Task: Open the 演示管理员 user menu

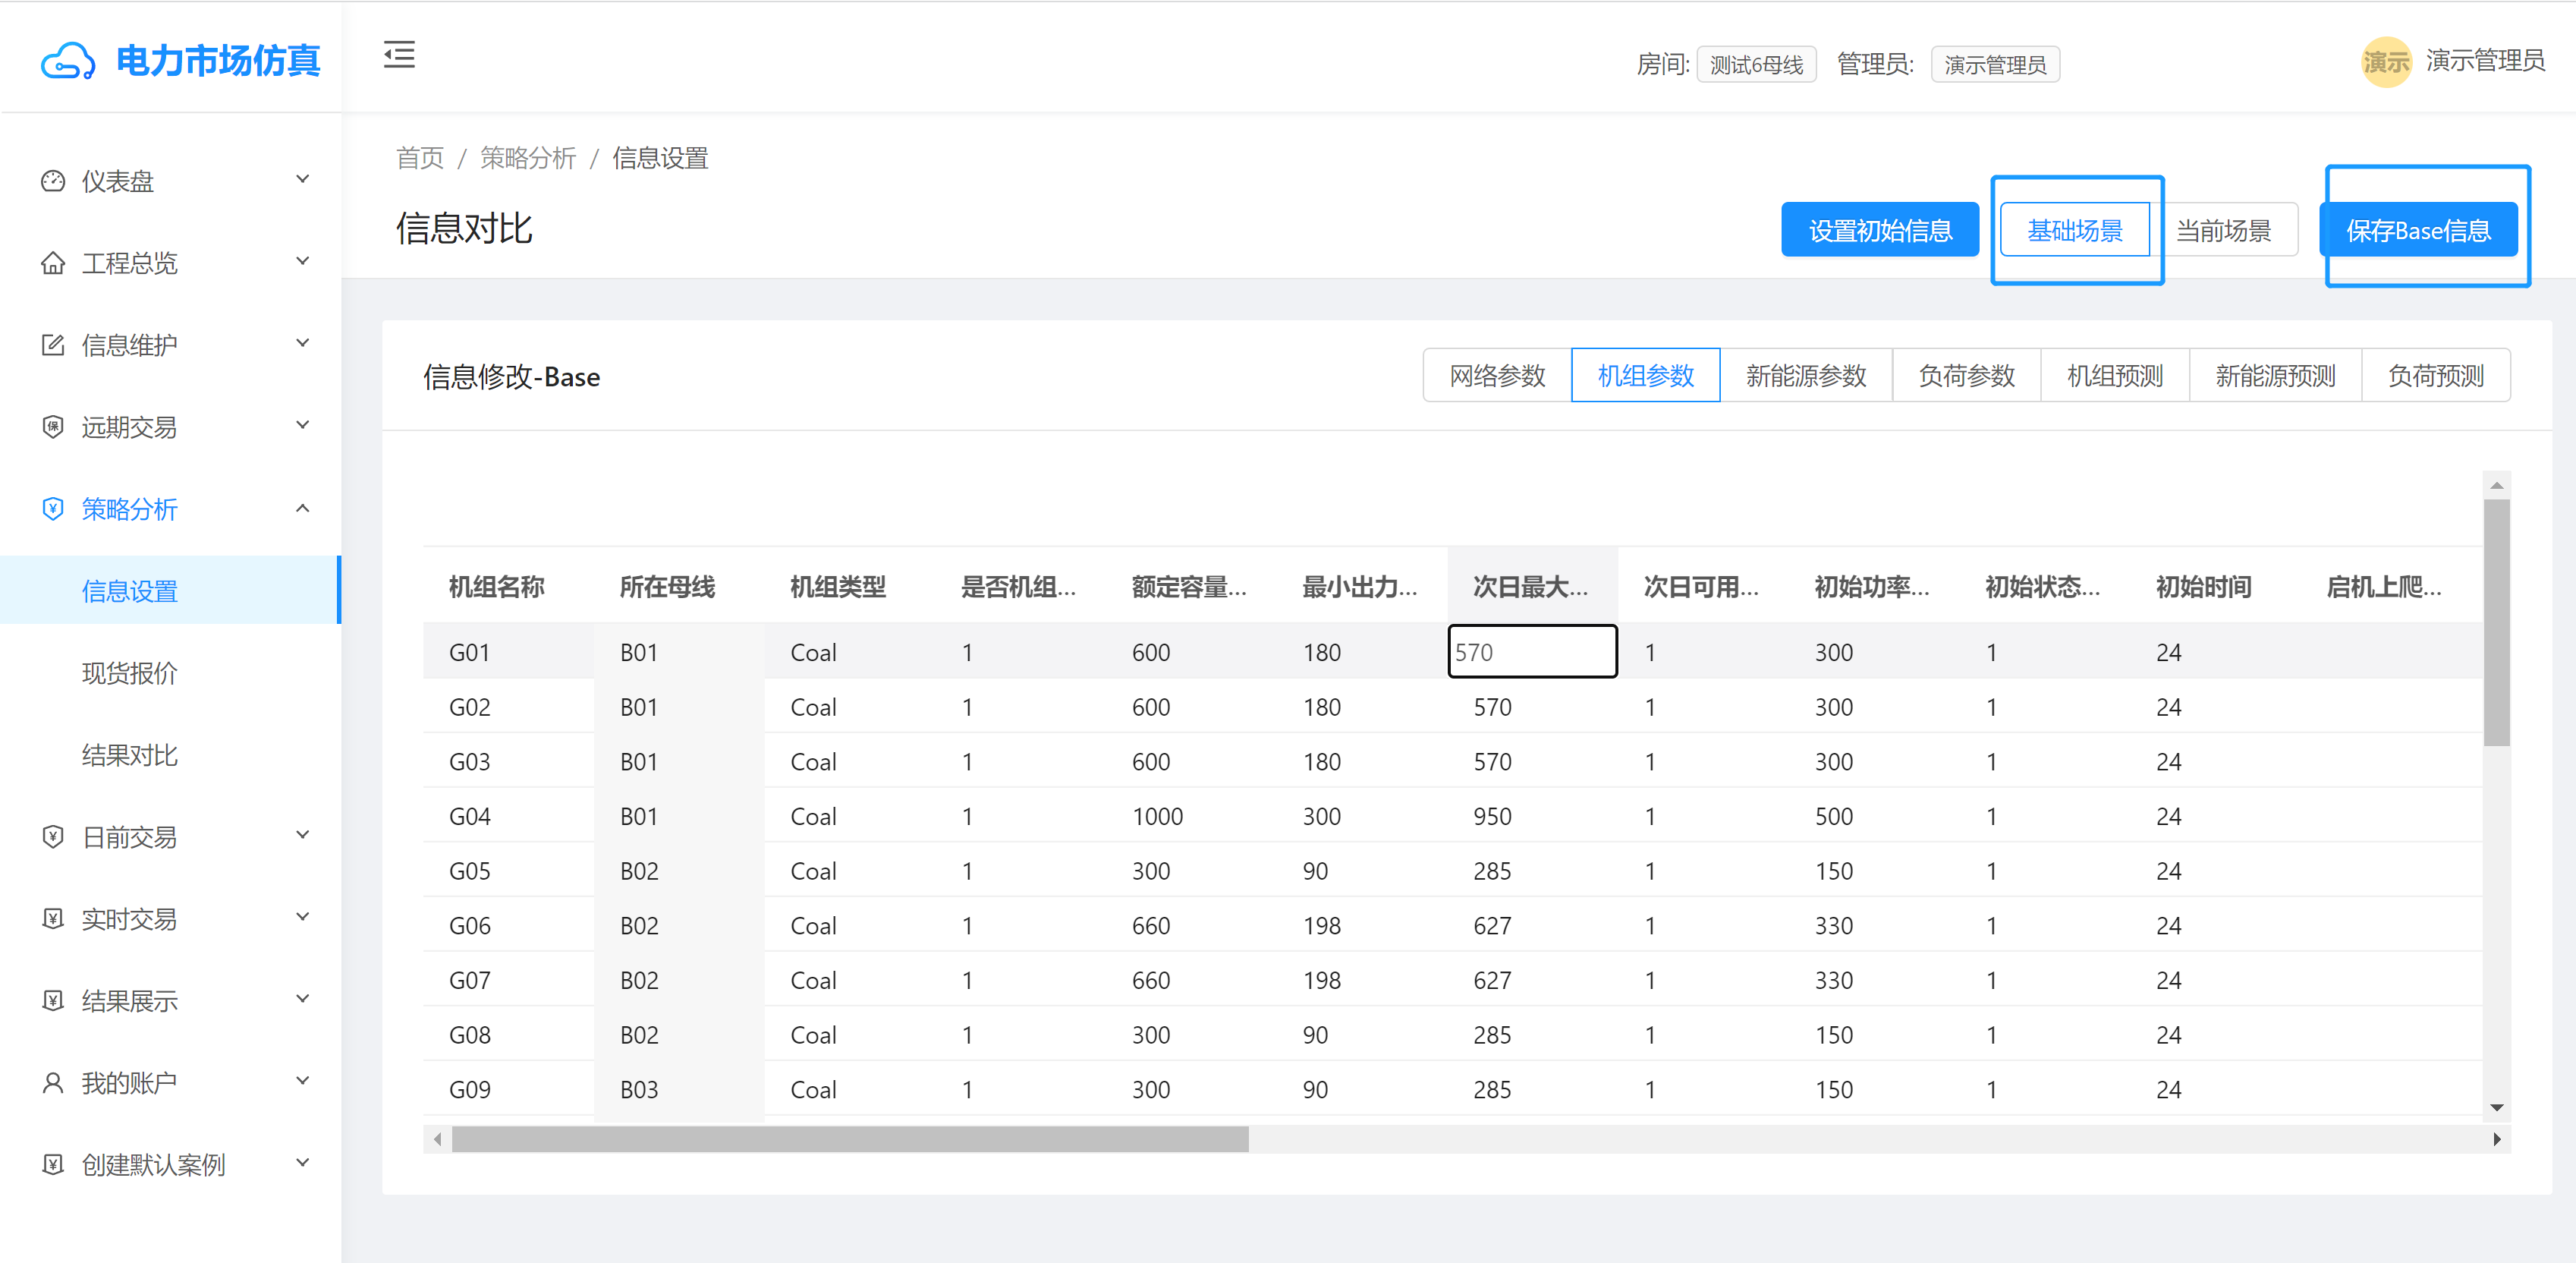Action: coord(2485,61)
